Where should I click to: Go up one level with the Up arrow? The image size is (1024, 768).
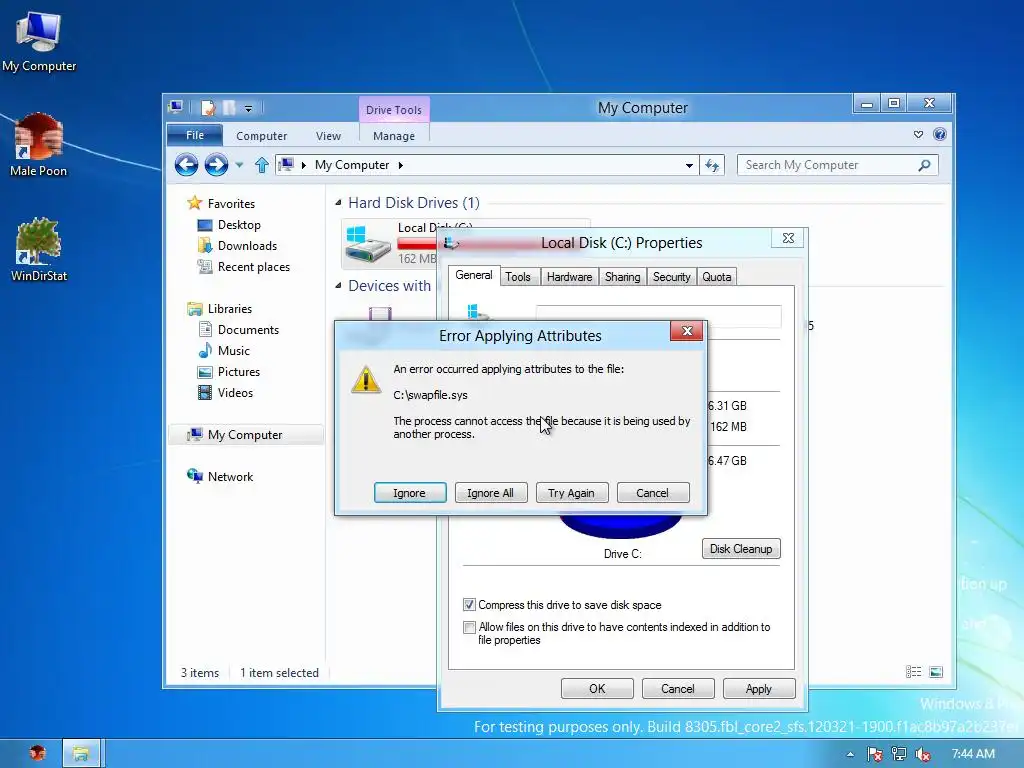click(x=262, y=165)
